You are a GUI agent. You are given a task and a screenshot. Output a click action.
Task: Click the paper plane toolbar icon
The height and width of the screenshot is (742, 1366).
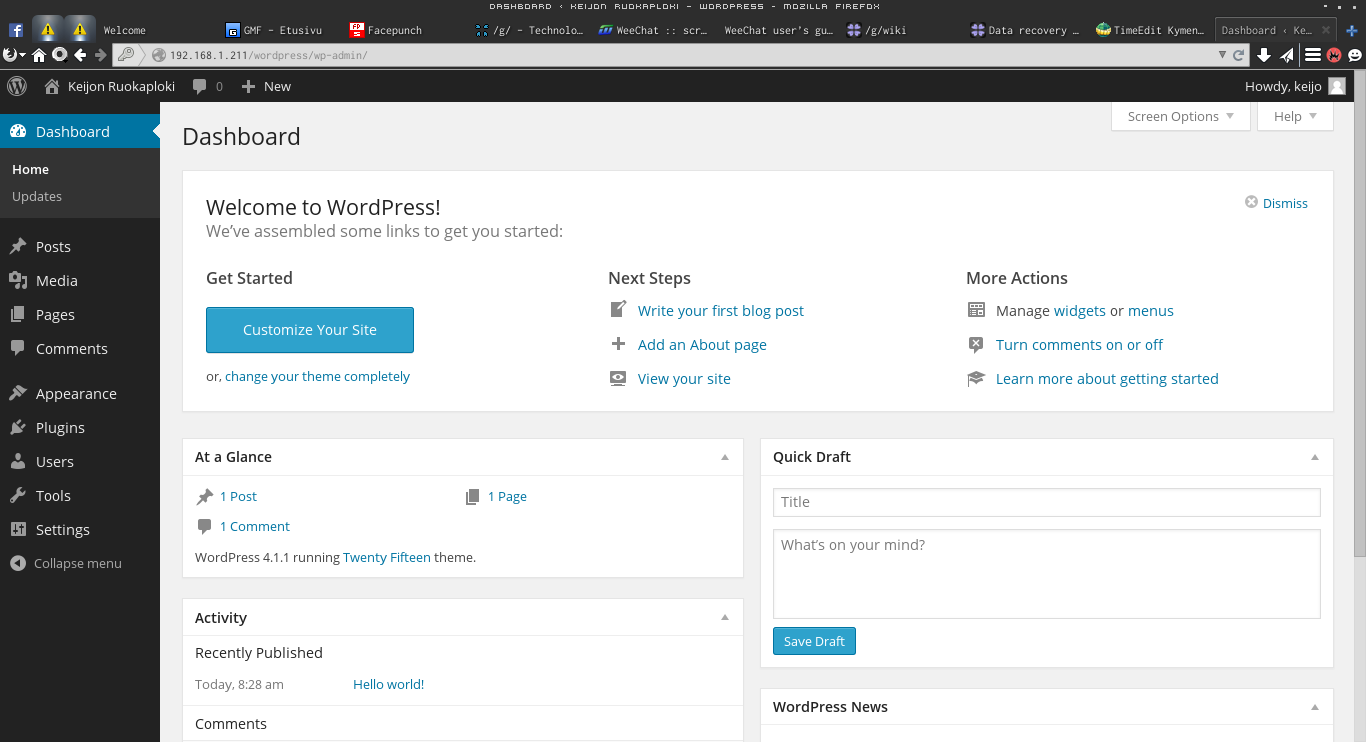pyautogui.click(x=1287, y=55)
